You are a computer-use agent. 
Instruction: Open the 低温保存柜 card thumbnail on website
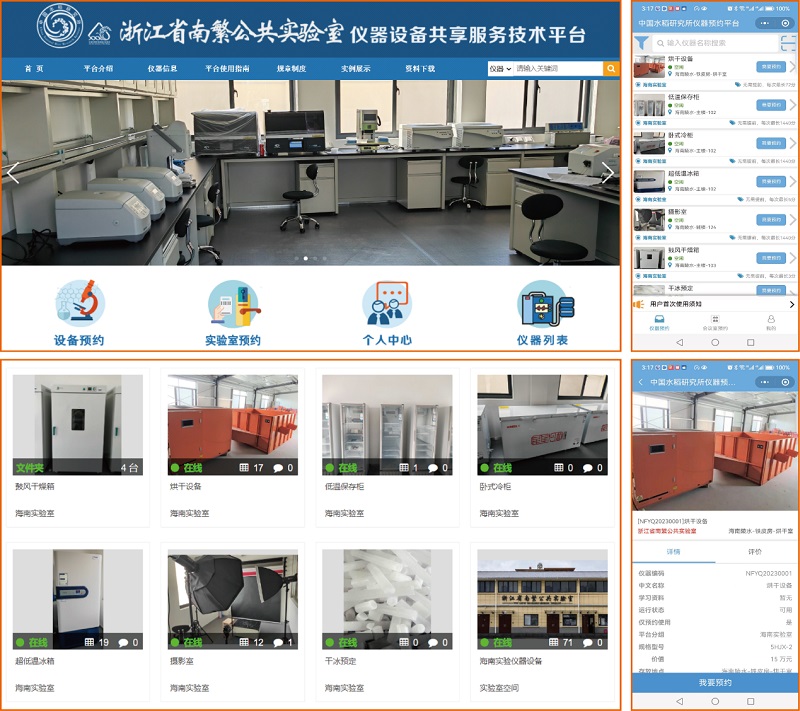(387, 425)
